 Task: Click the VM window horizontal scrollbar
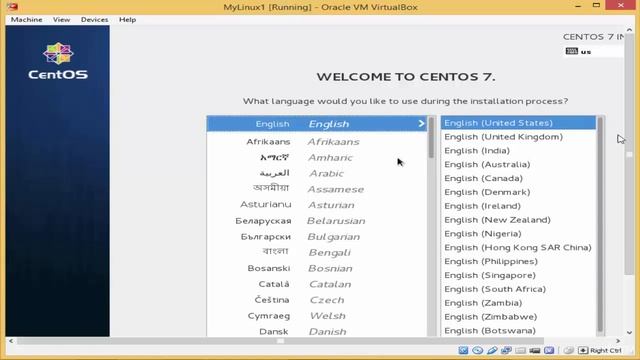click(280, 341)
